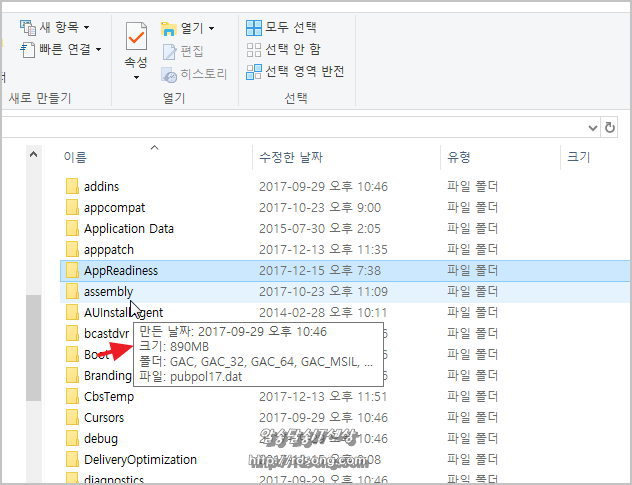The width and height of the screenshot is (632, 485).
Task: Click date 2017-09-29 오후 10:46 of addins
Action: coord(323,187)
